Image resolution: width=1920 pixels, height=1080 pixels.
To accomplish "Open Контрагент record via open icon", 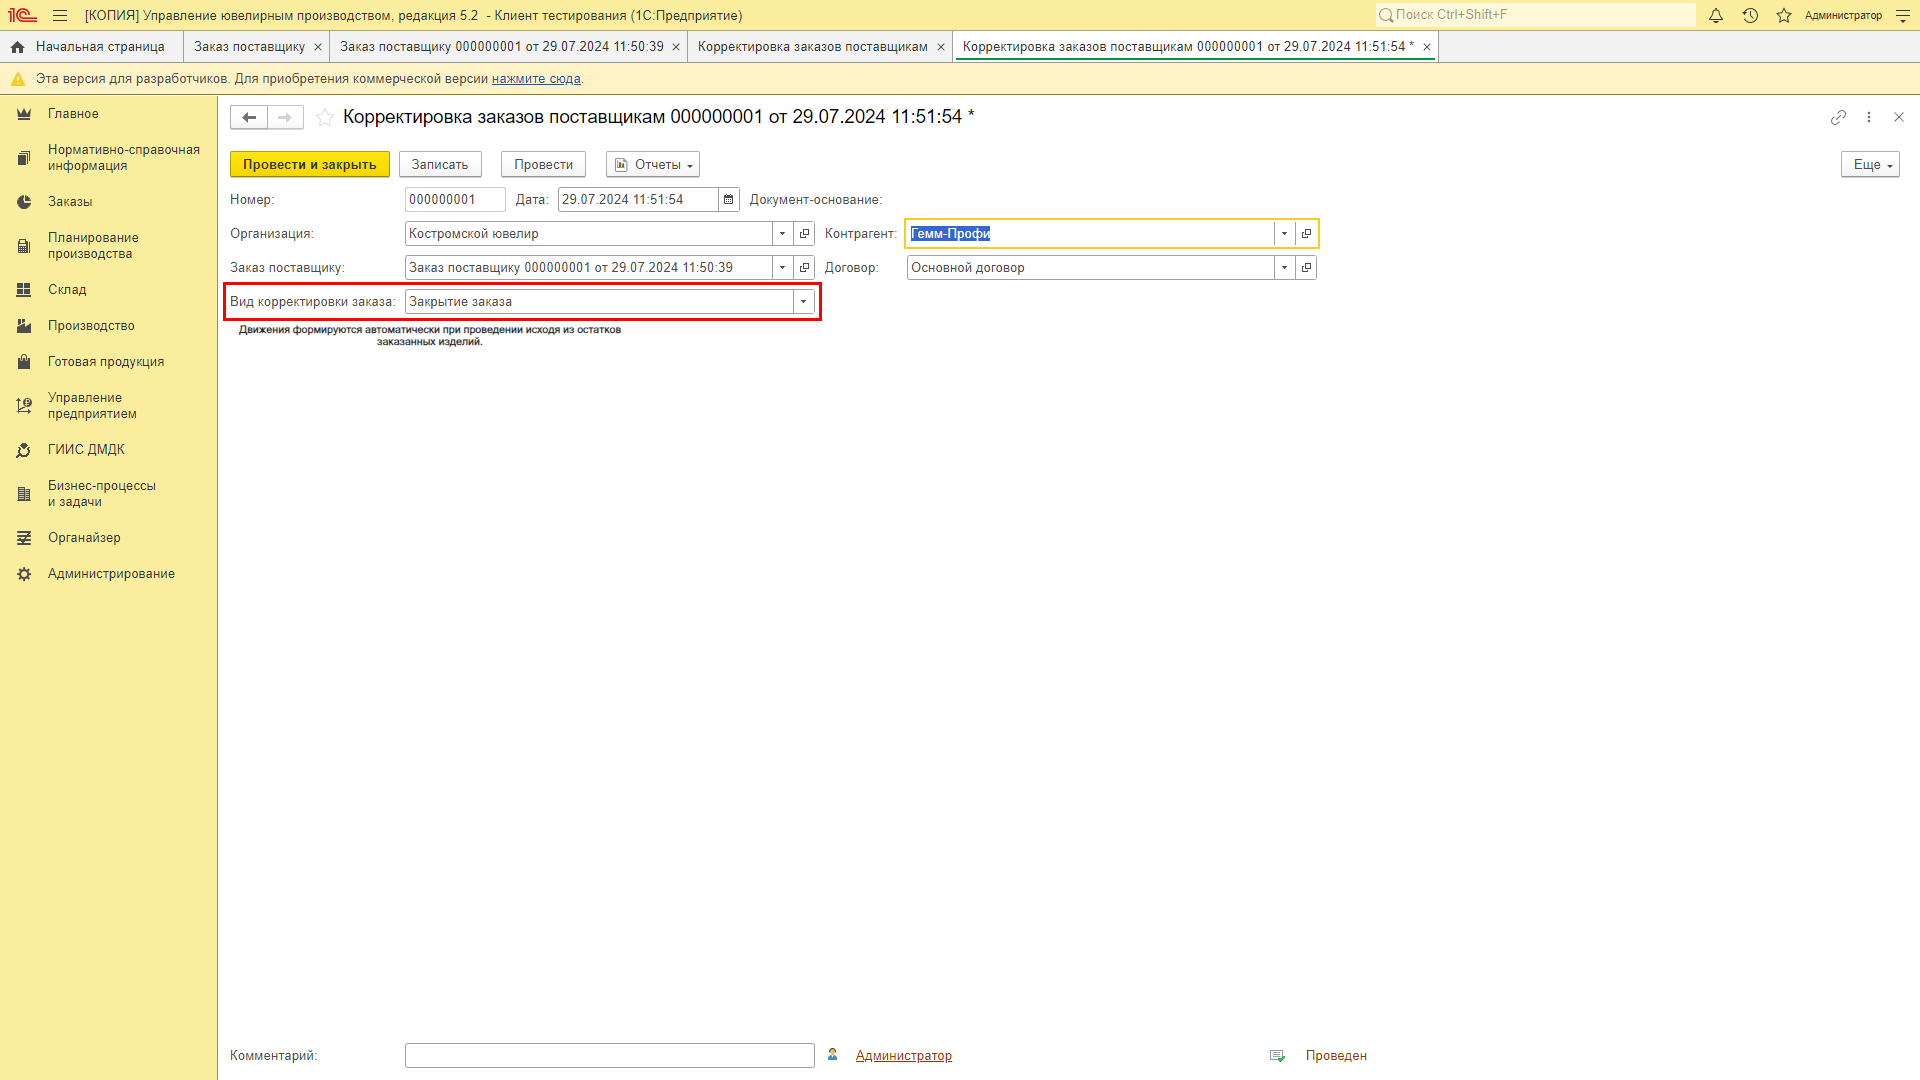I will (x=1307, y=234).
